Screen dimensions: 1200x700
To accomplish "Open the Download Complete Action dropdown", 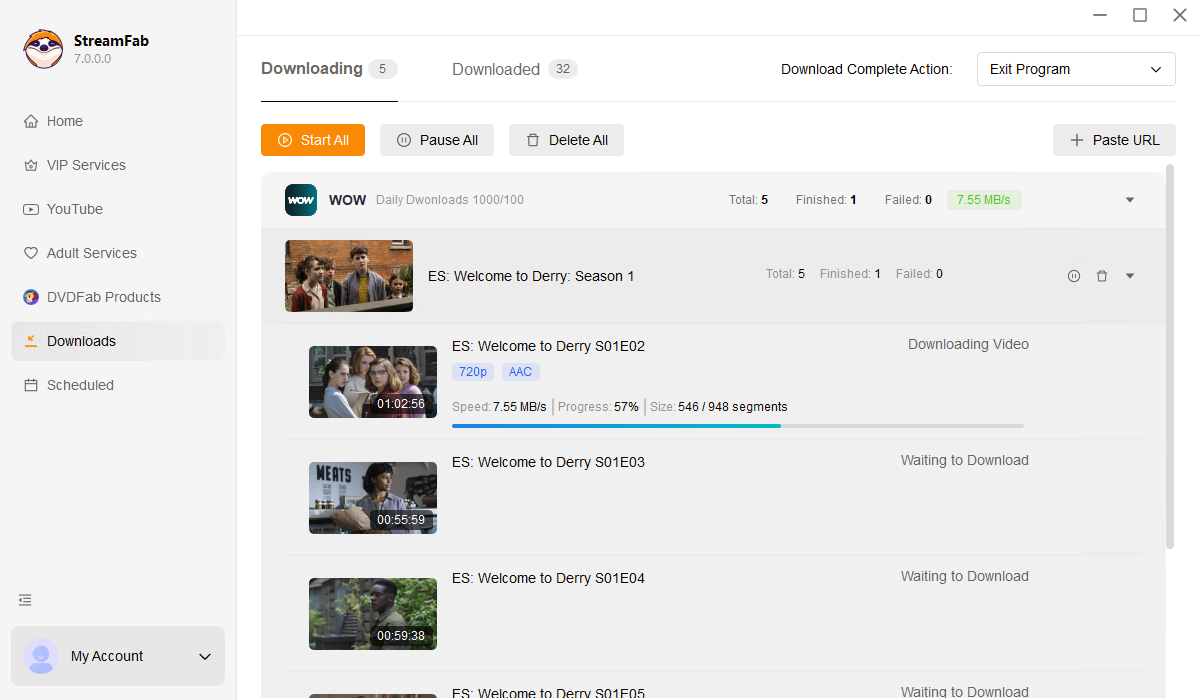I will [x=1075, y=70].
